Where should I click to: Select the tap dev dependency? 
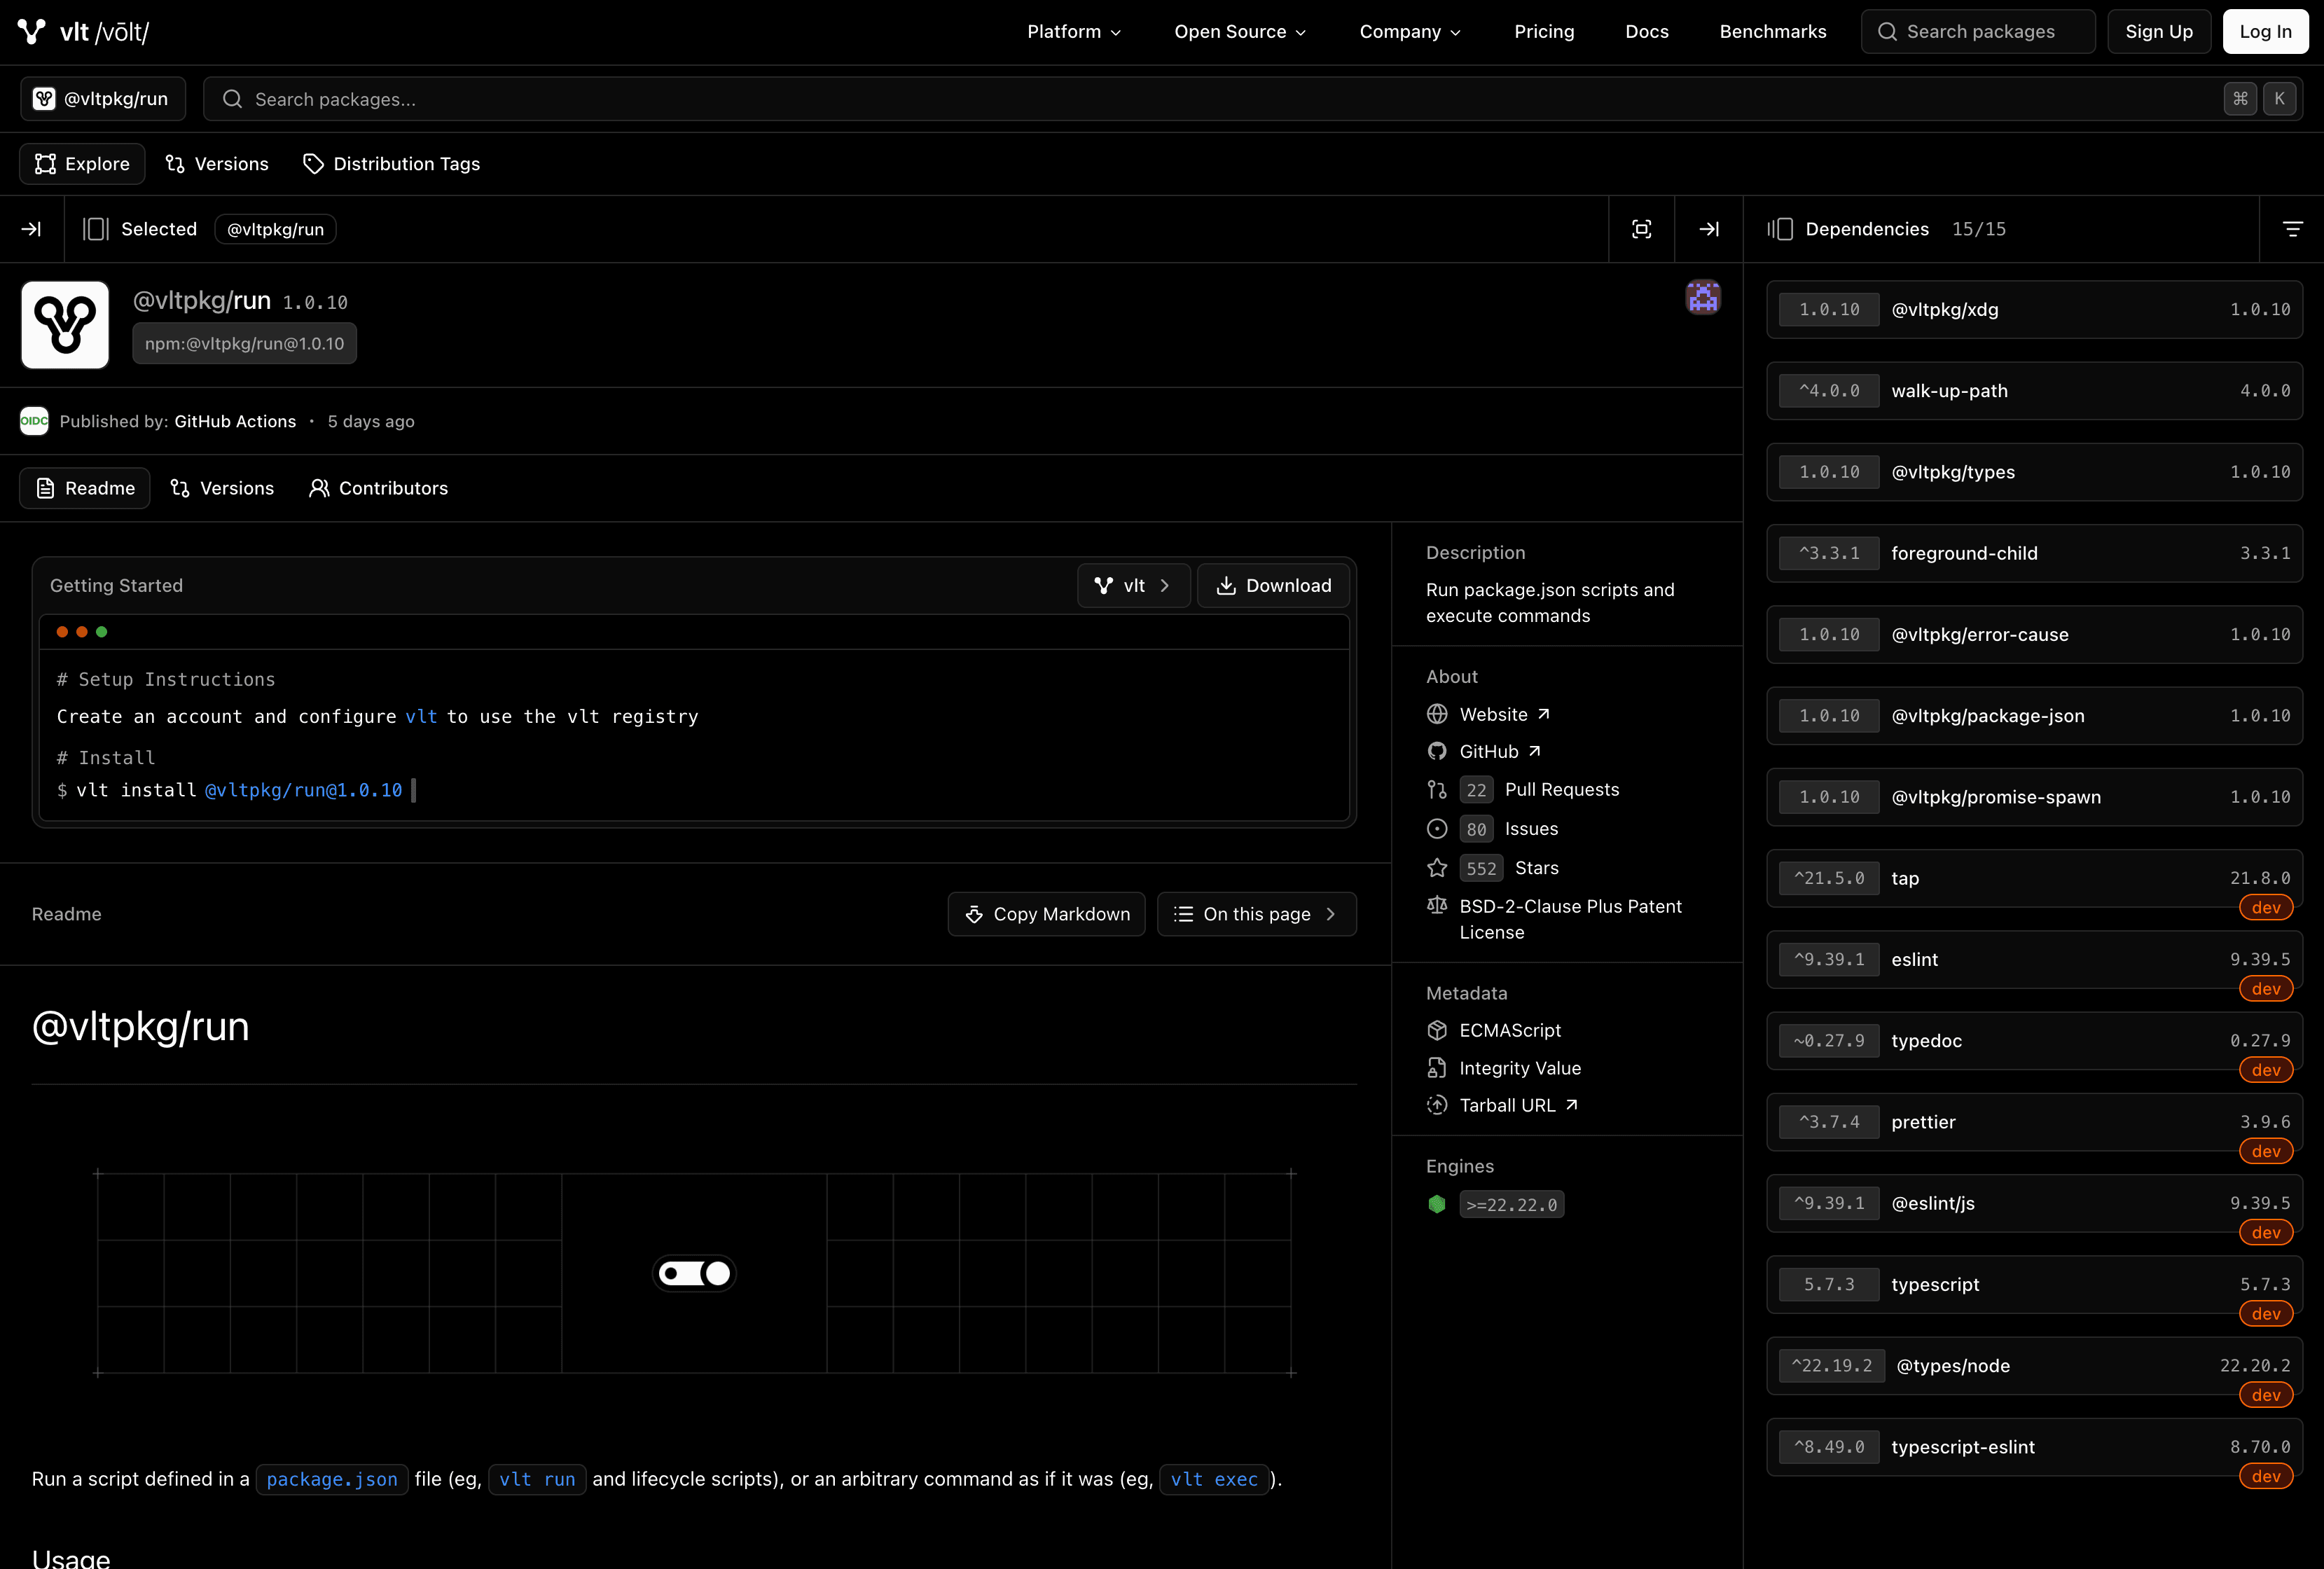(x=2034, y=878)
